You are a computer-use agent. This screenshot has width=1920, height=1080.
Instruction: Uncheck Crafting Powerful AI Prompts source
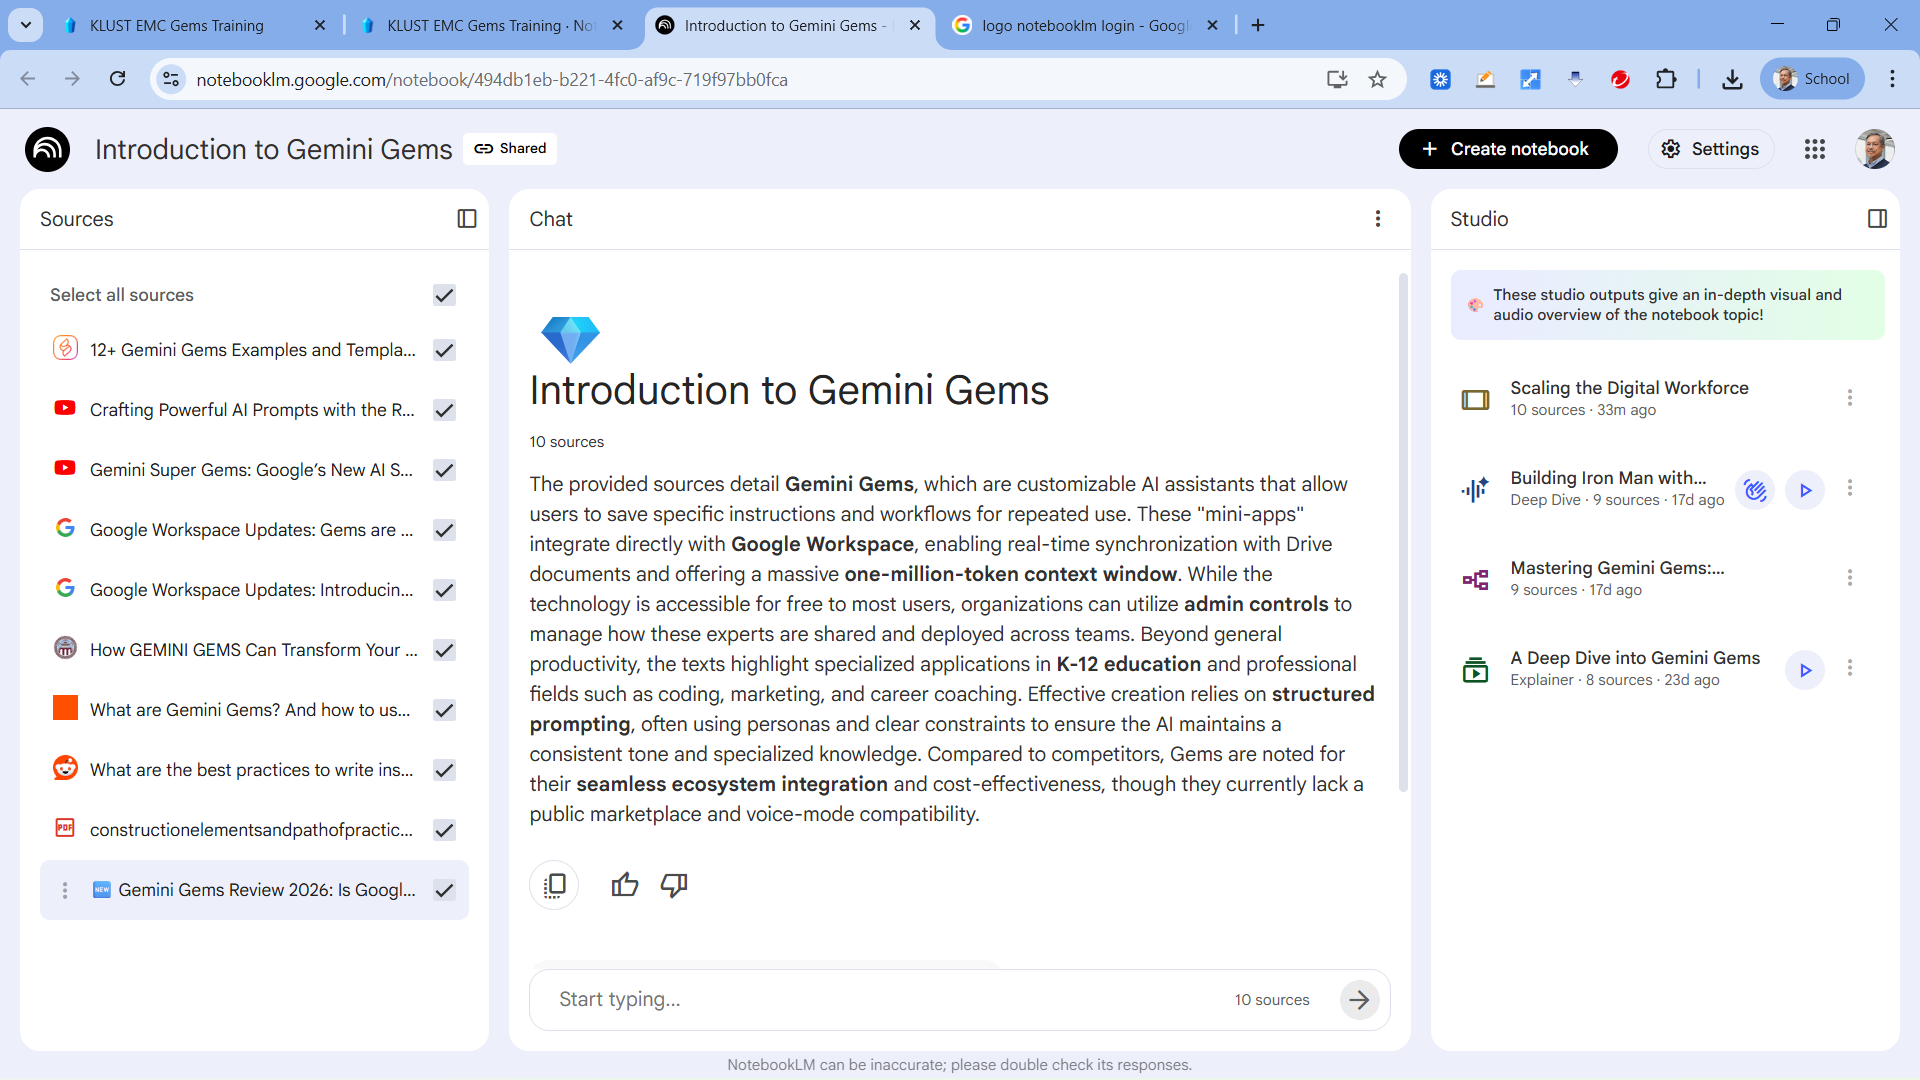click(445, 410)
